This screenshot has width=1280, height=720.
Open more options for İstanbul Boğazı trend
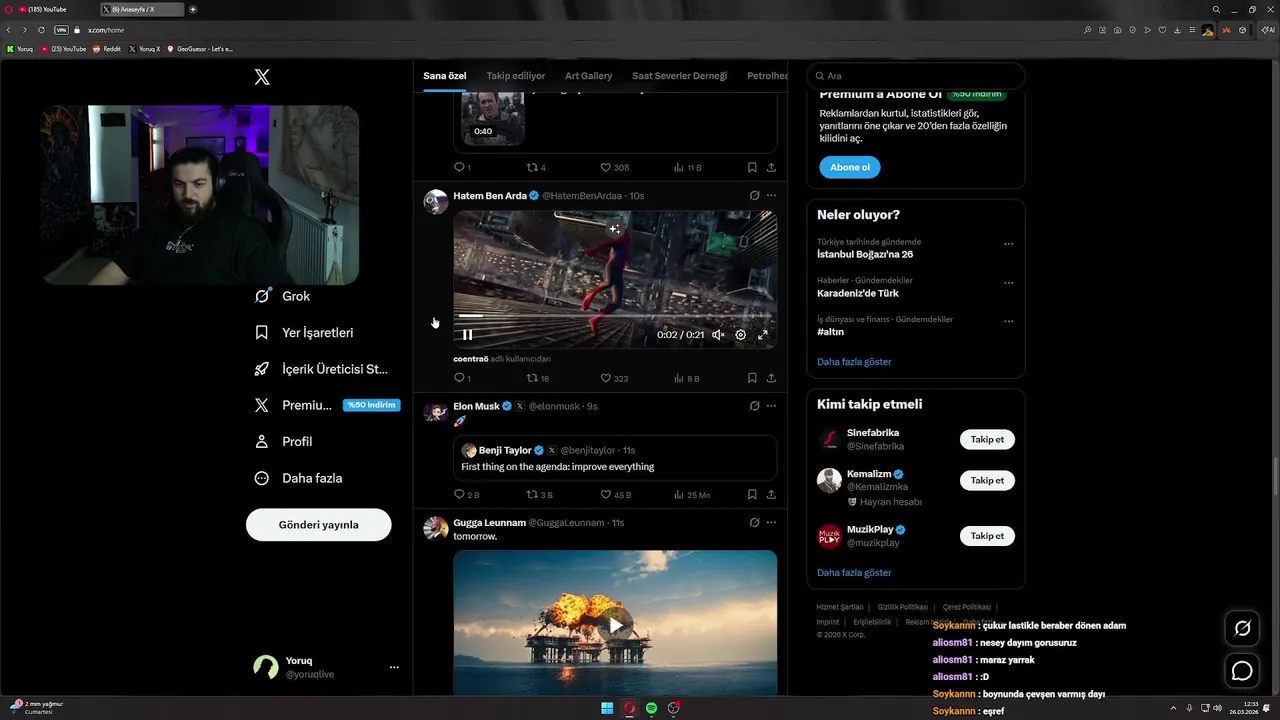[1008, 244]
